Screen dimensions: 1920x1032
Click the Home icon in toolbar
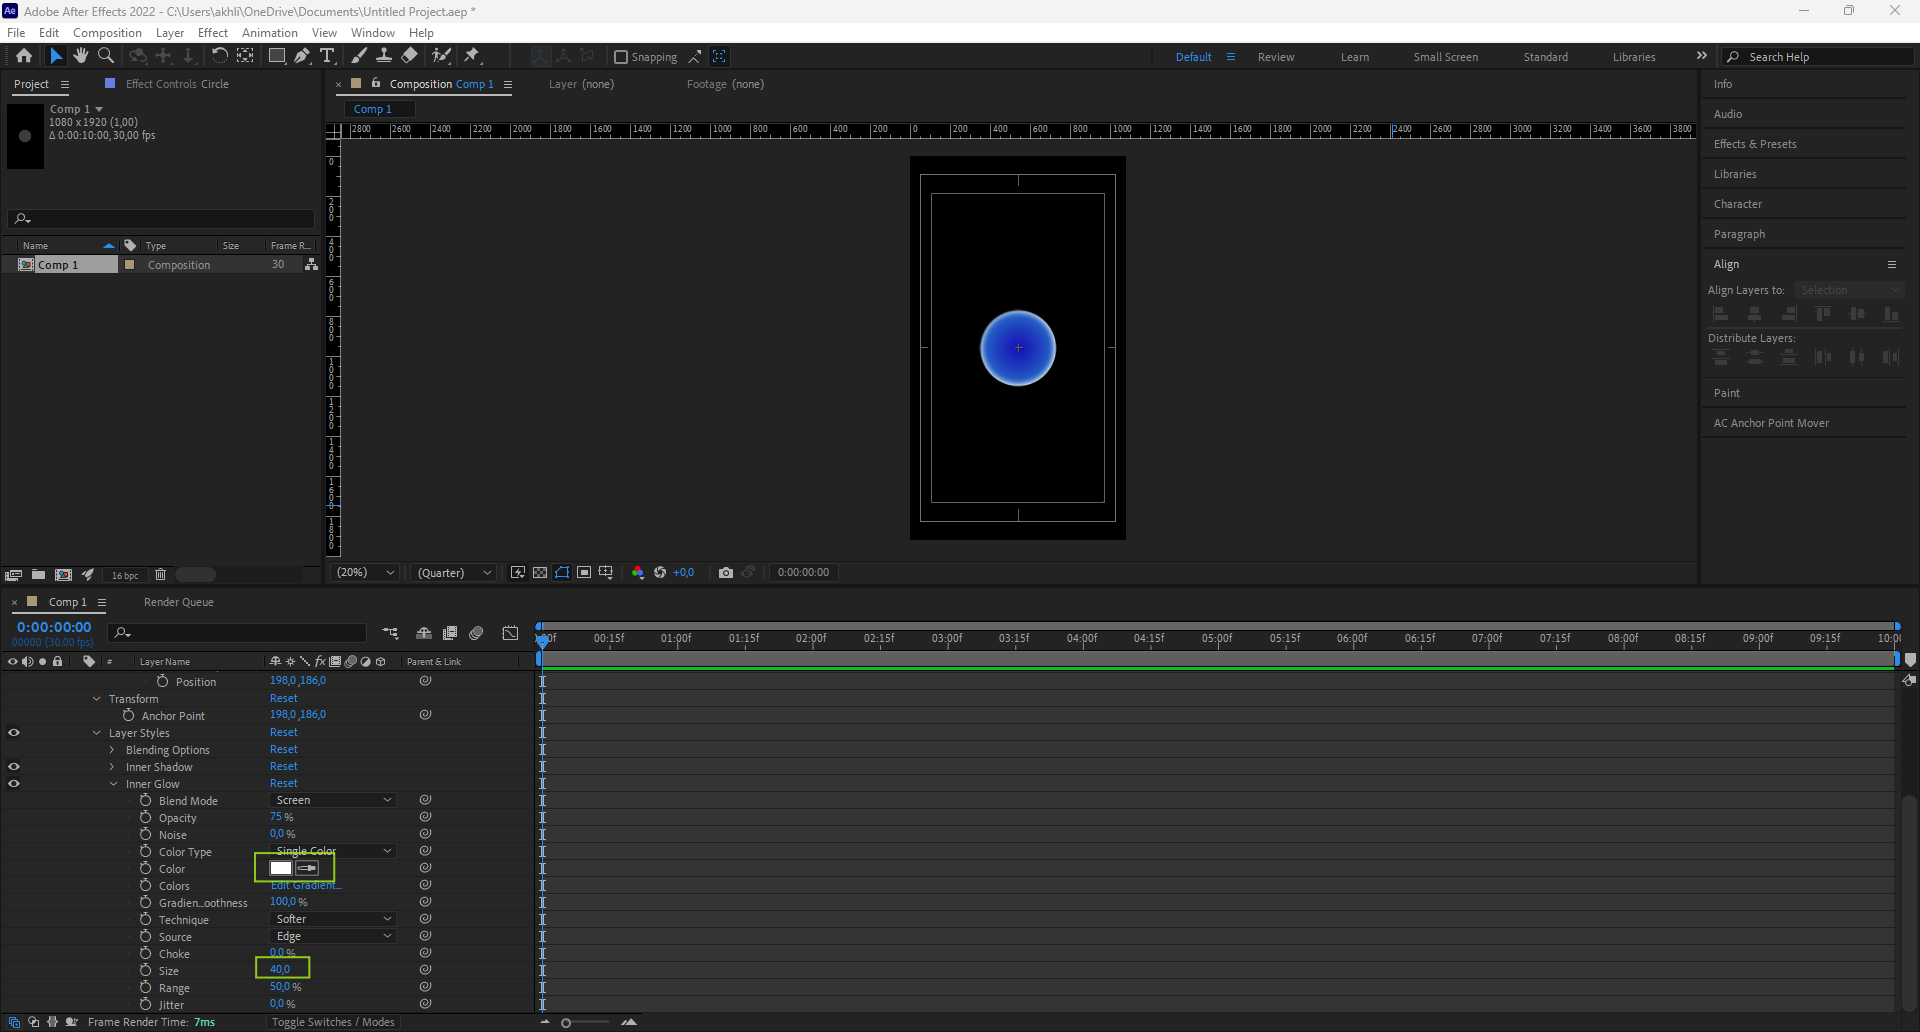coord(24,56)
